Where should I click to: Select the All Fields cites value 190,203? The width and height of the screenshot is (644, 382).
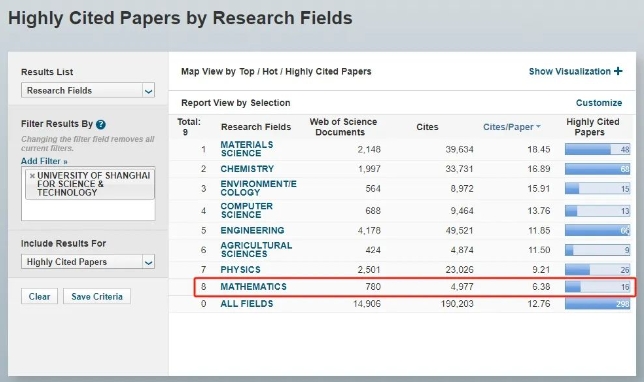click(457, 304)
